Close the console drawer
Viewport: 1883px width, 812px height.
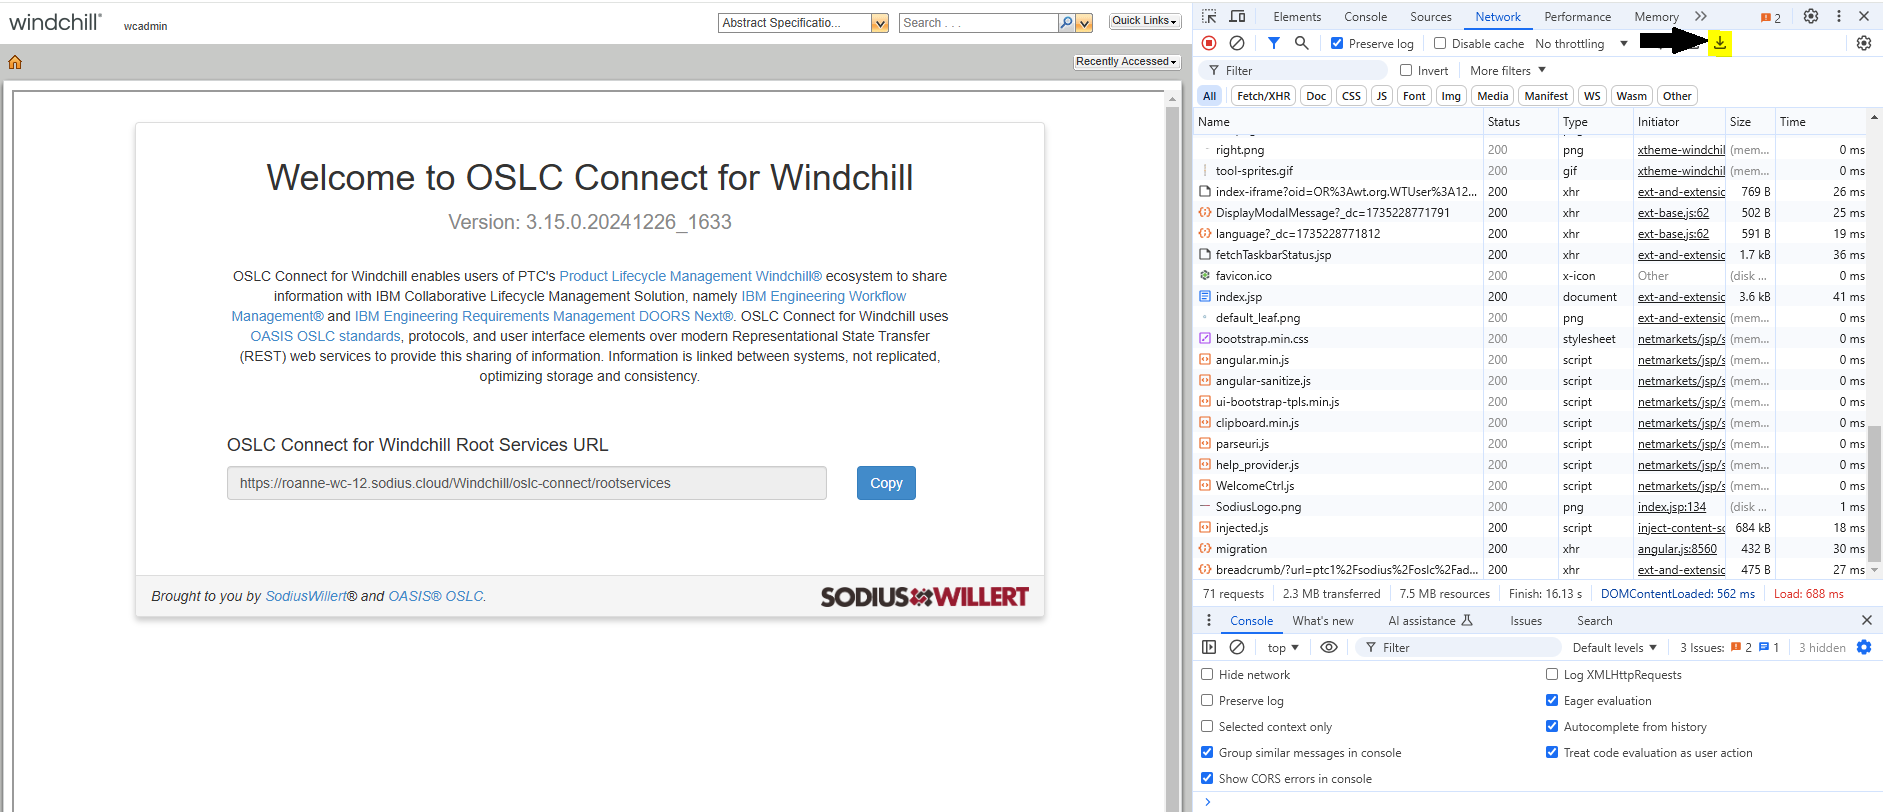tap(1866, 620)
